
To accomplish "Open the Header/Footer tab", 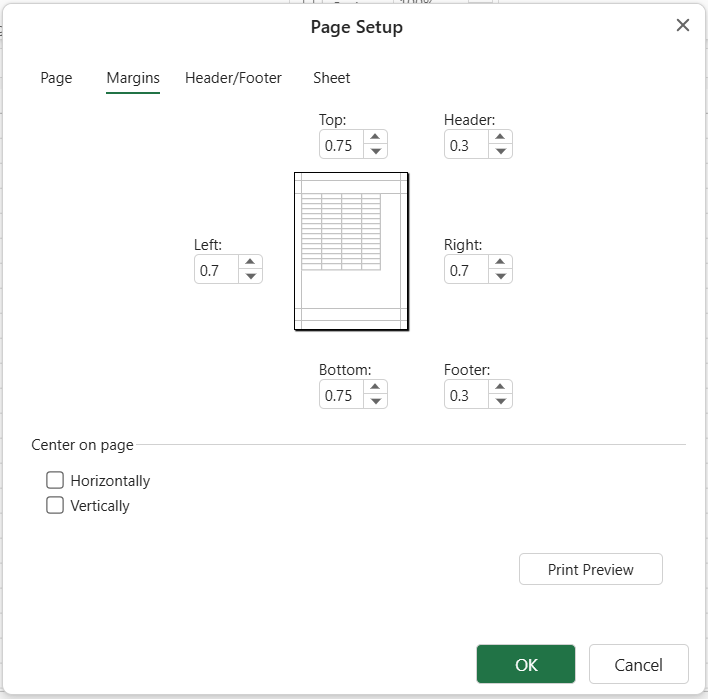I will (233, 78).
